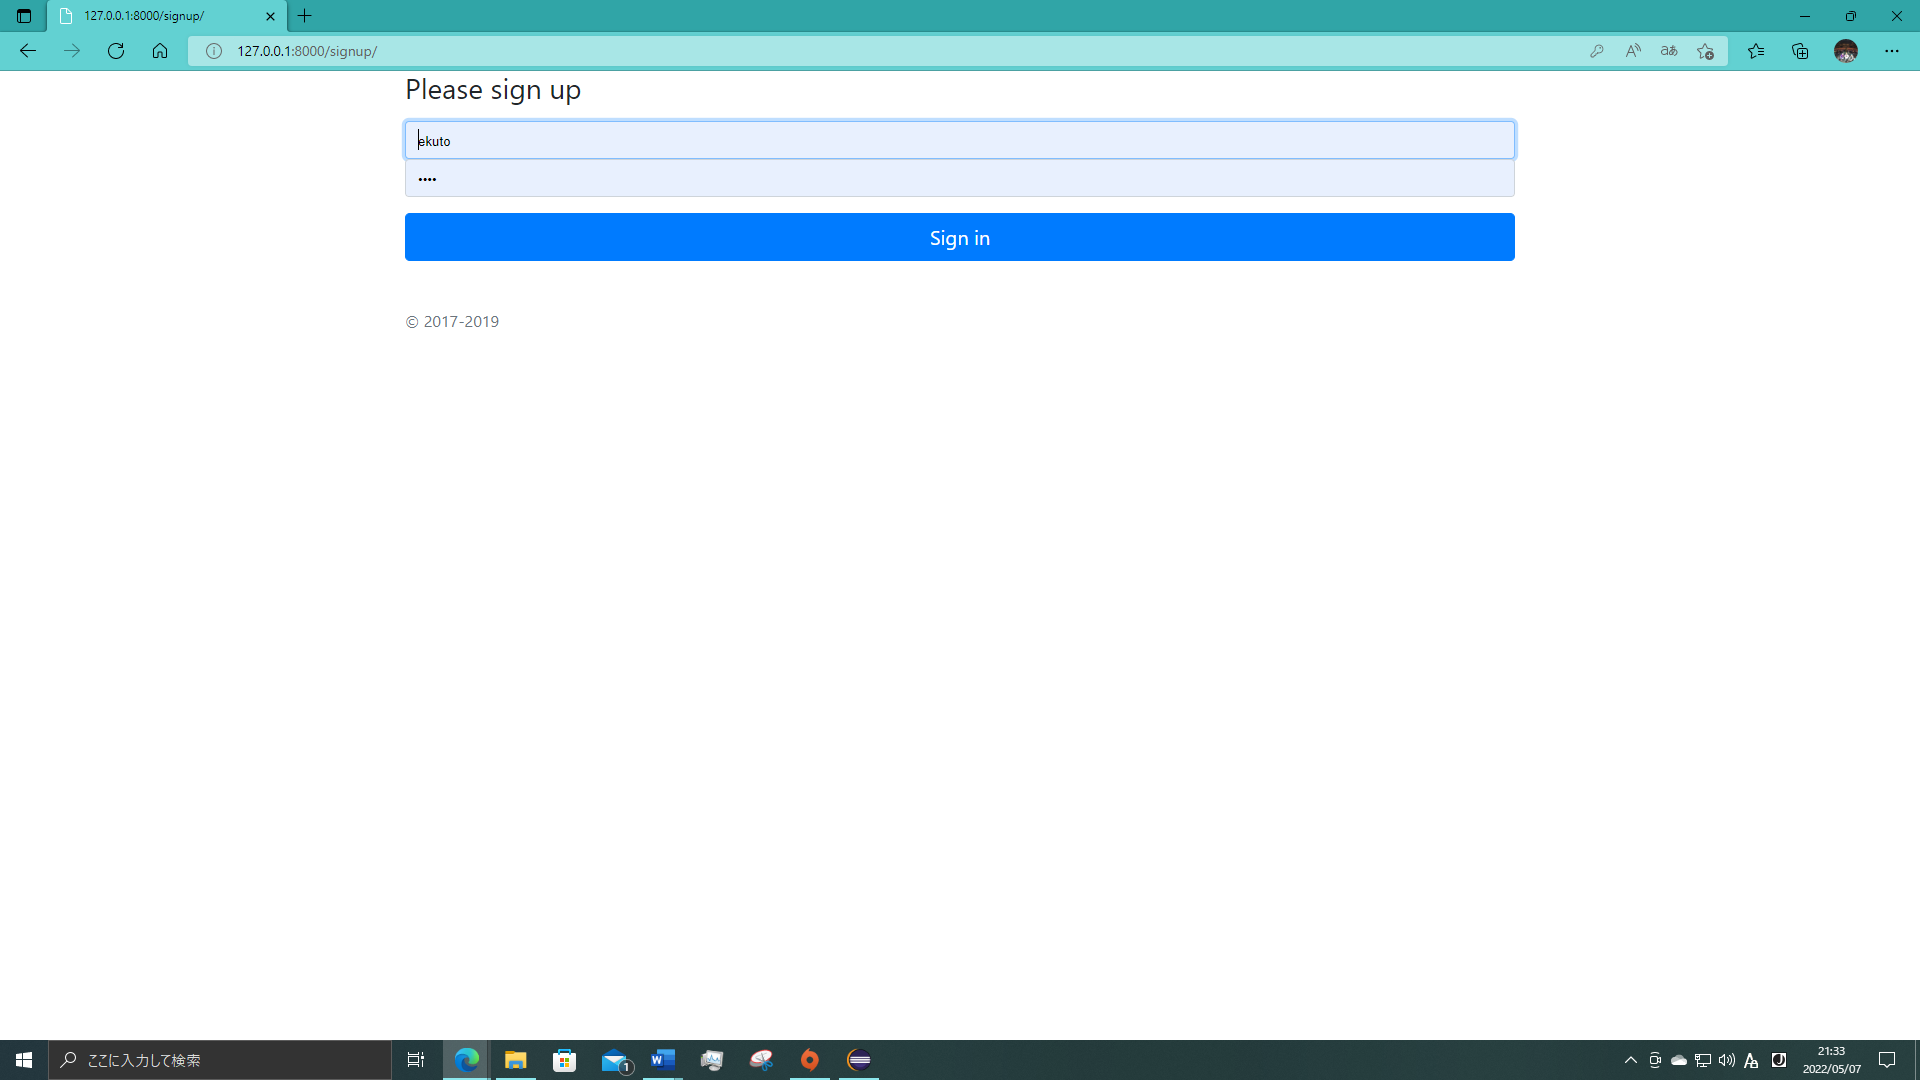
Task: Open the Favorites list icon
Action: (x=1756, y=51)
